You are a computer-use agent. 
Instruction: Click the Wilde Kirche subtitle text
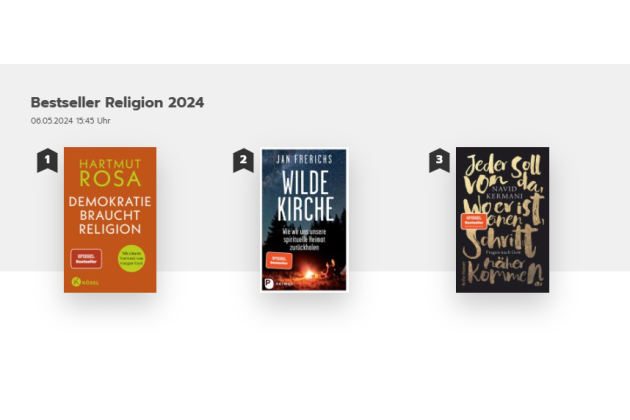tap(304, 240)
